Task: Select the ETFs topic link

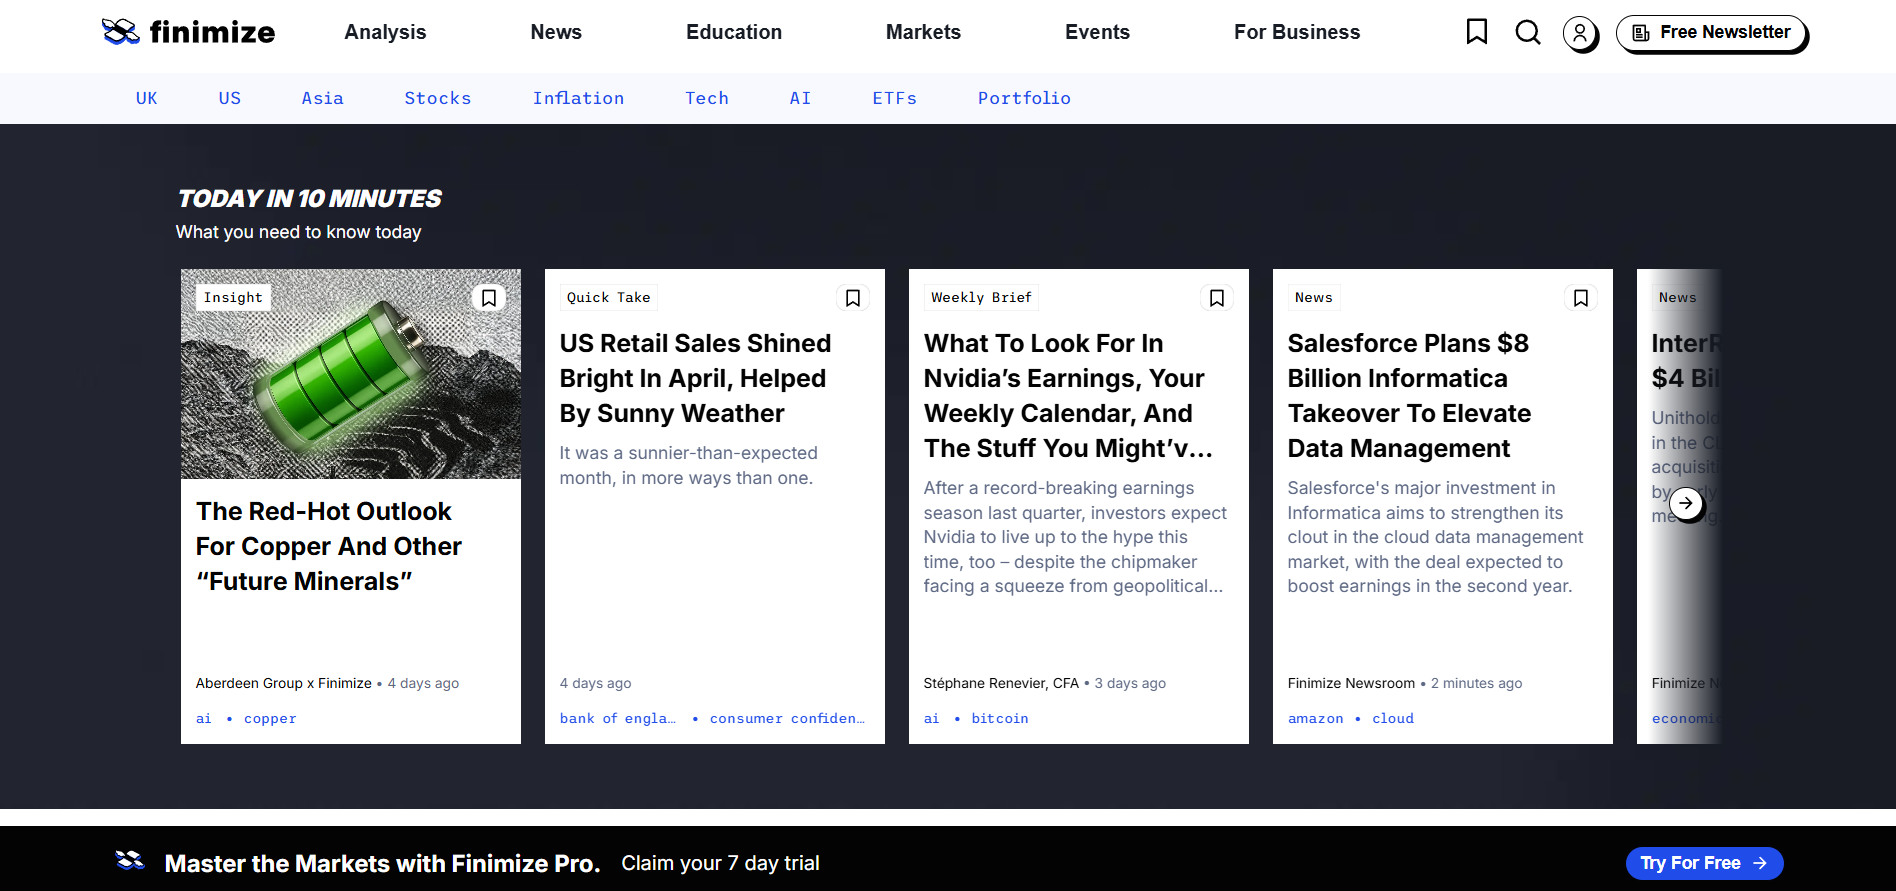Action: (x=894, y=98)
